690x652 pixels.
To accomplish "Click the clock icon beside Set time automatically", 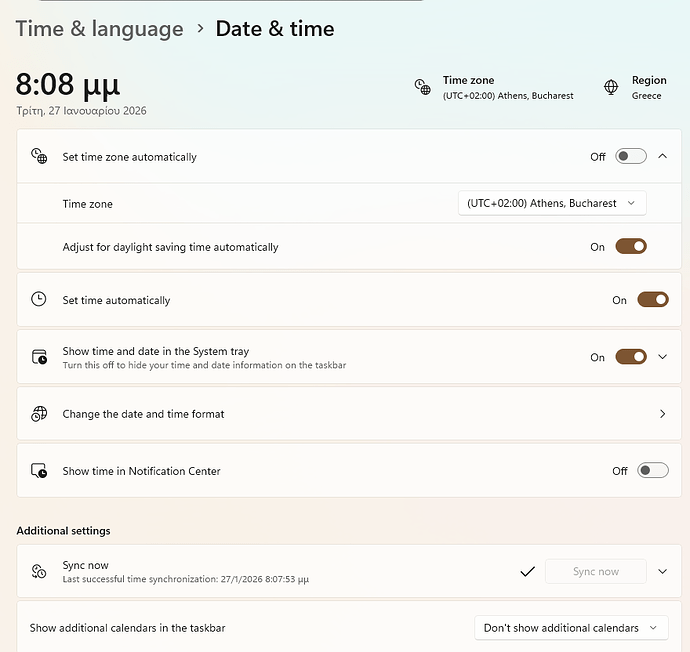I will pyautogui.click(x=39, y=299).
